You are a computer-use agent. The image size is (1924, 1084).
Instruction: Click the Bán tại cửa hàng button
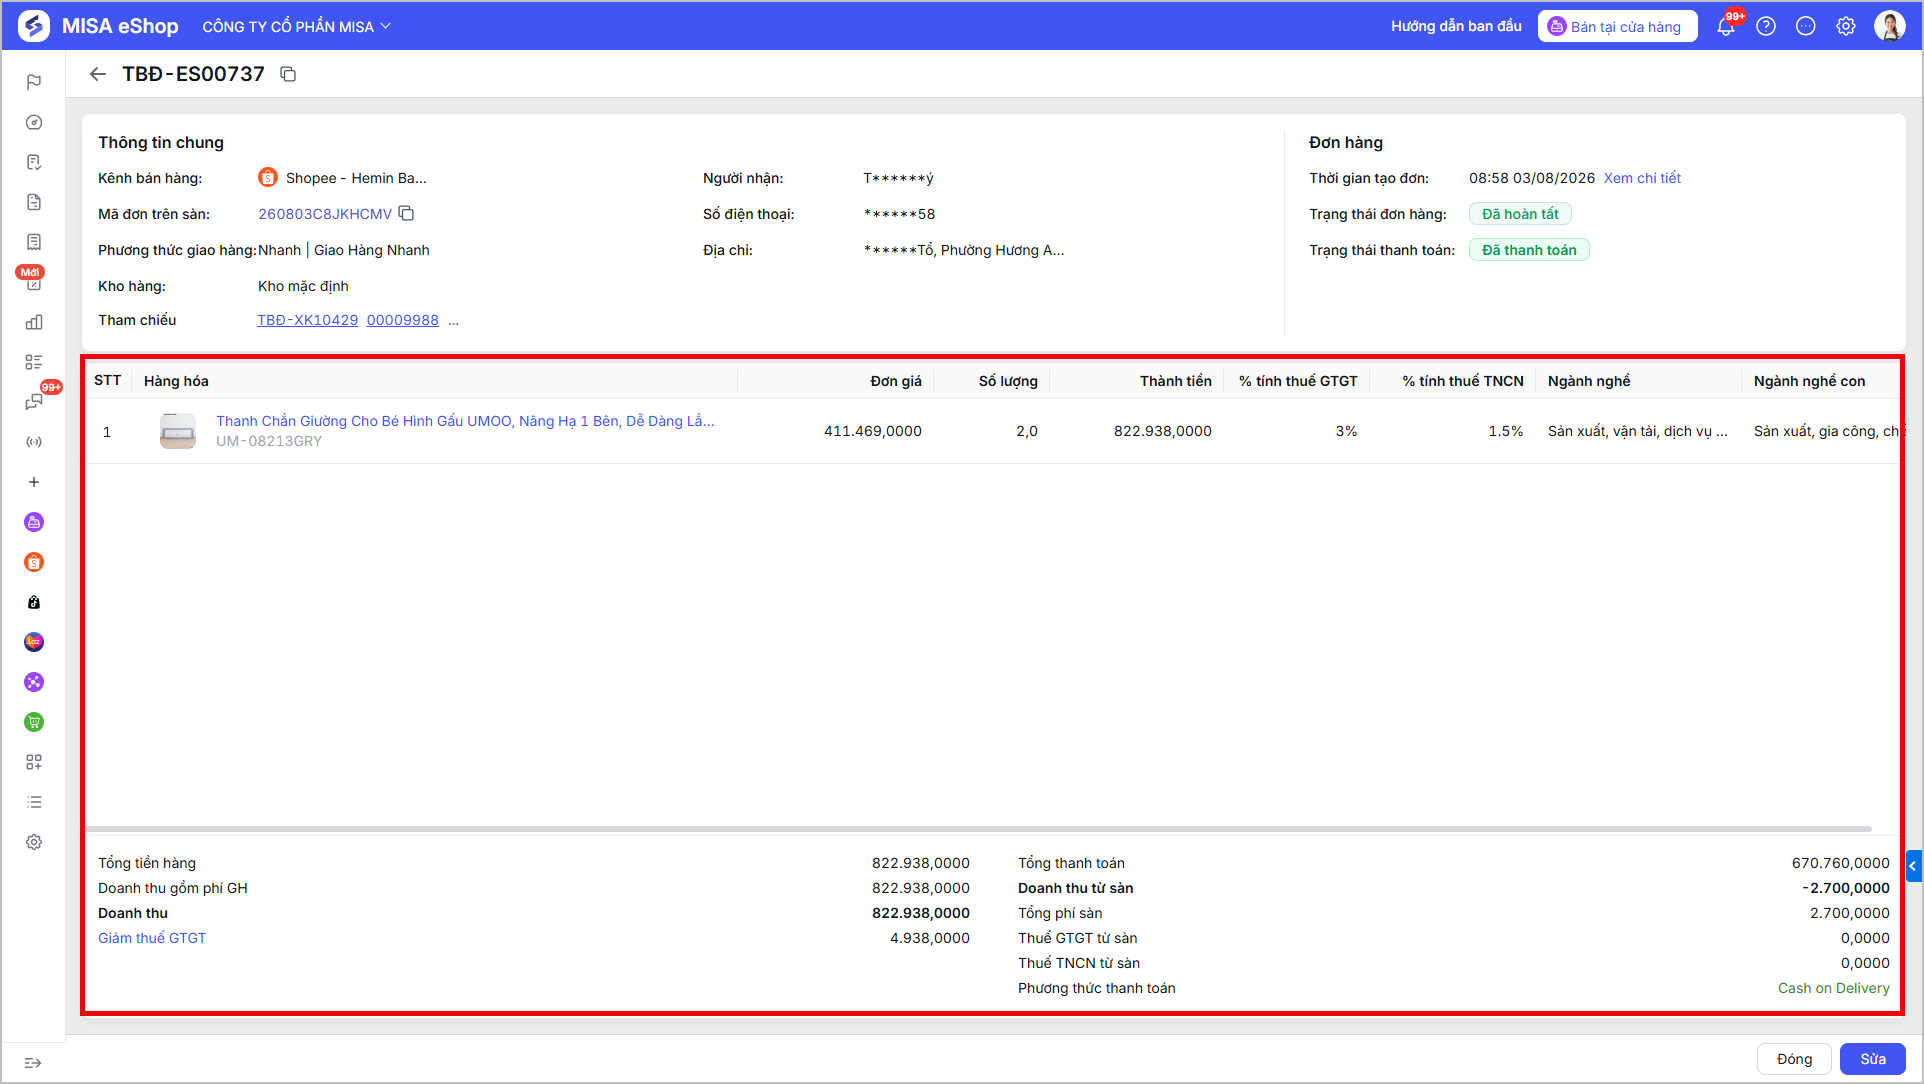pyautogui.click(x=1617, y=26)
